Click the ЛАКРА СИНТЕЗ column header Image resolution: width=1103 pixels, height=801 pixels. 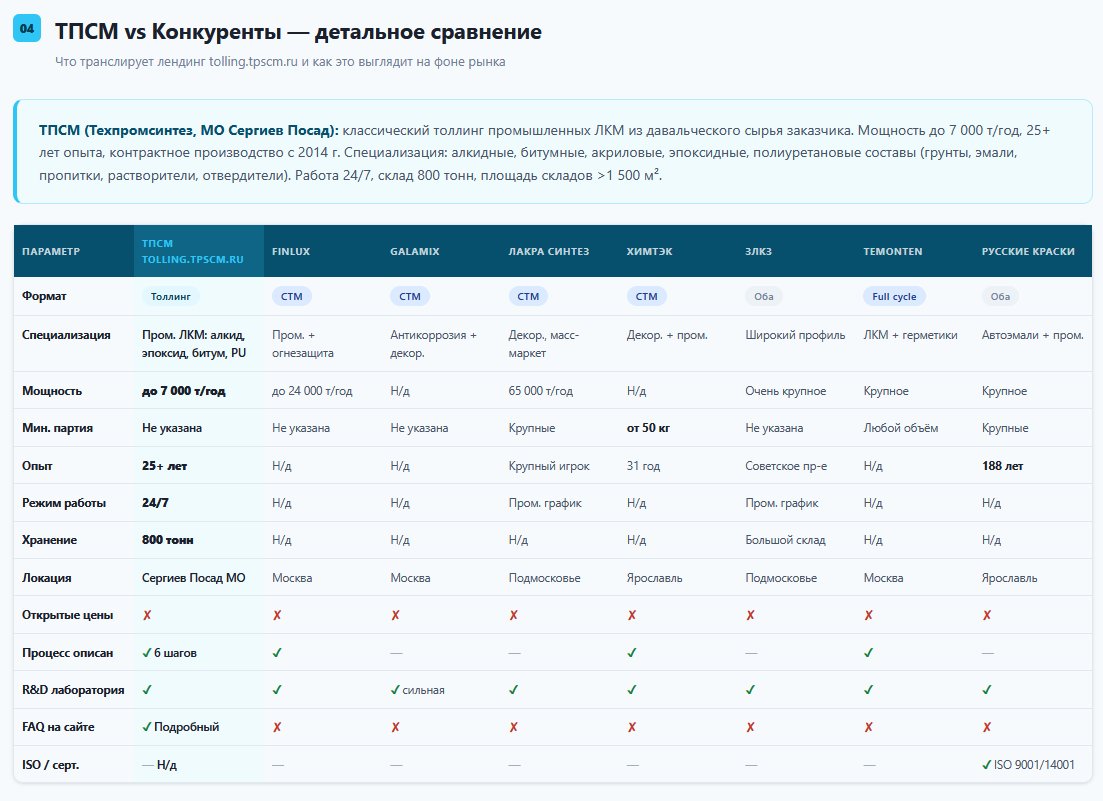point(549,251)
